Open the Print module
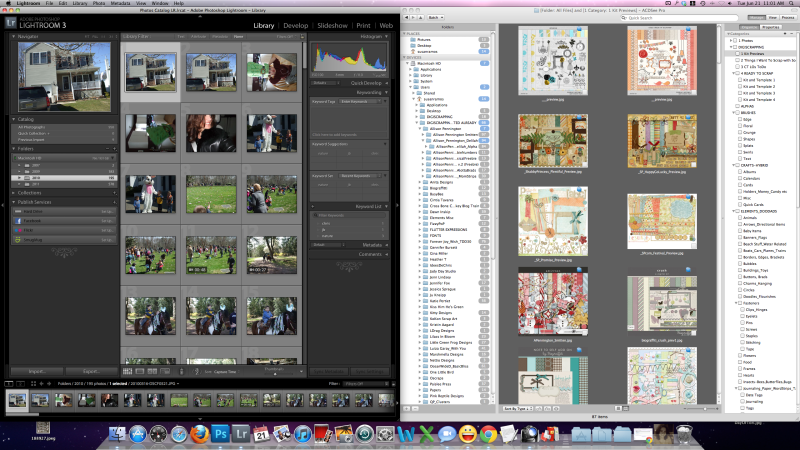This screenshot has width=800, height=450. 363,26
